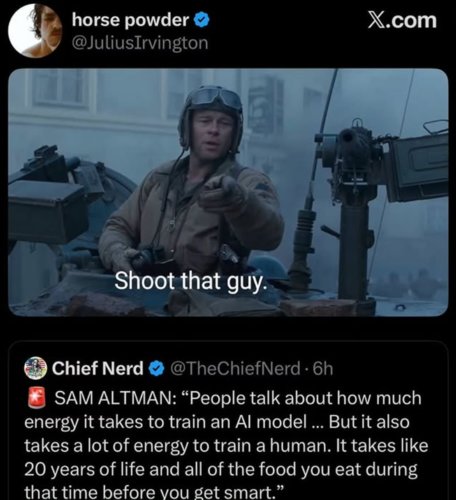Open Chief Nerd's avatar icon
456x500 pixels.
(35, 368)
